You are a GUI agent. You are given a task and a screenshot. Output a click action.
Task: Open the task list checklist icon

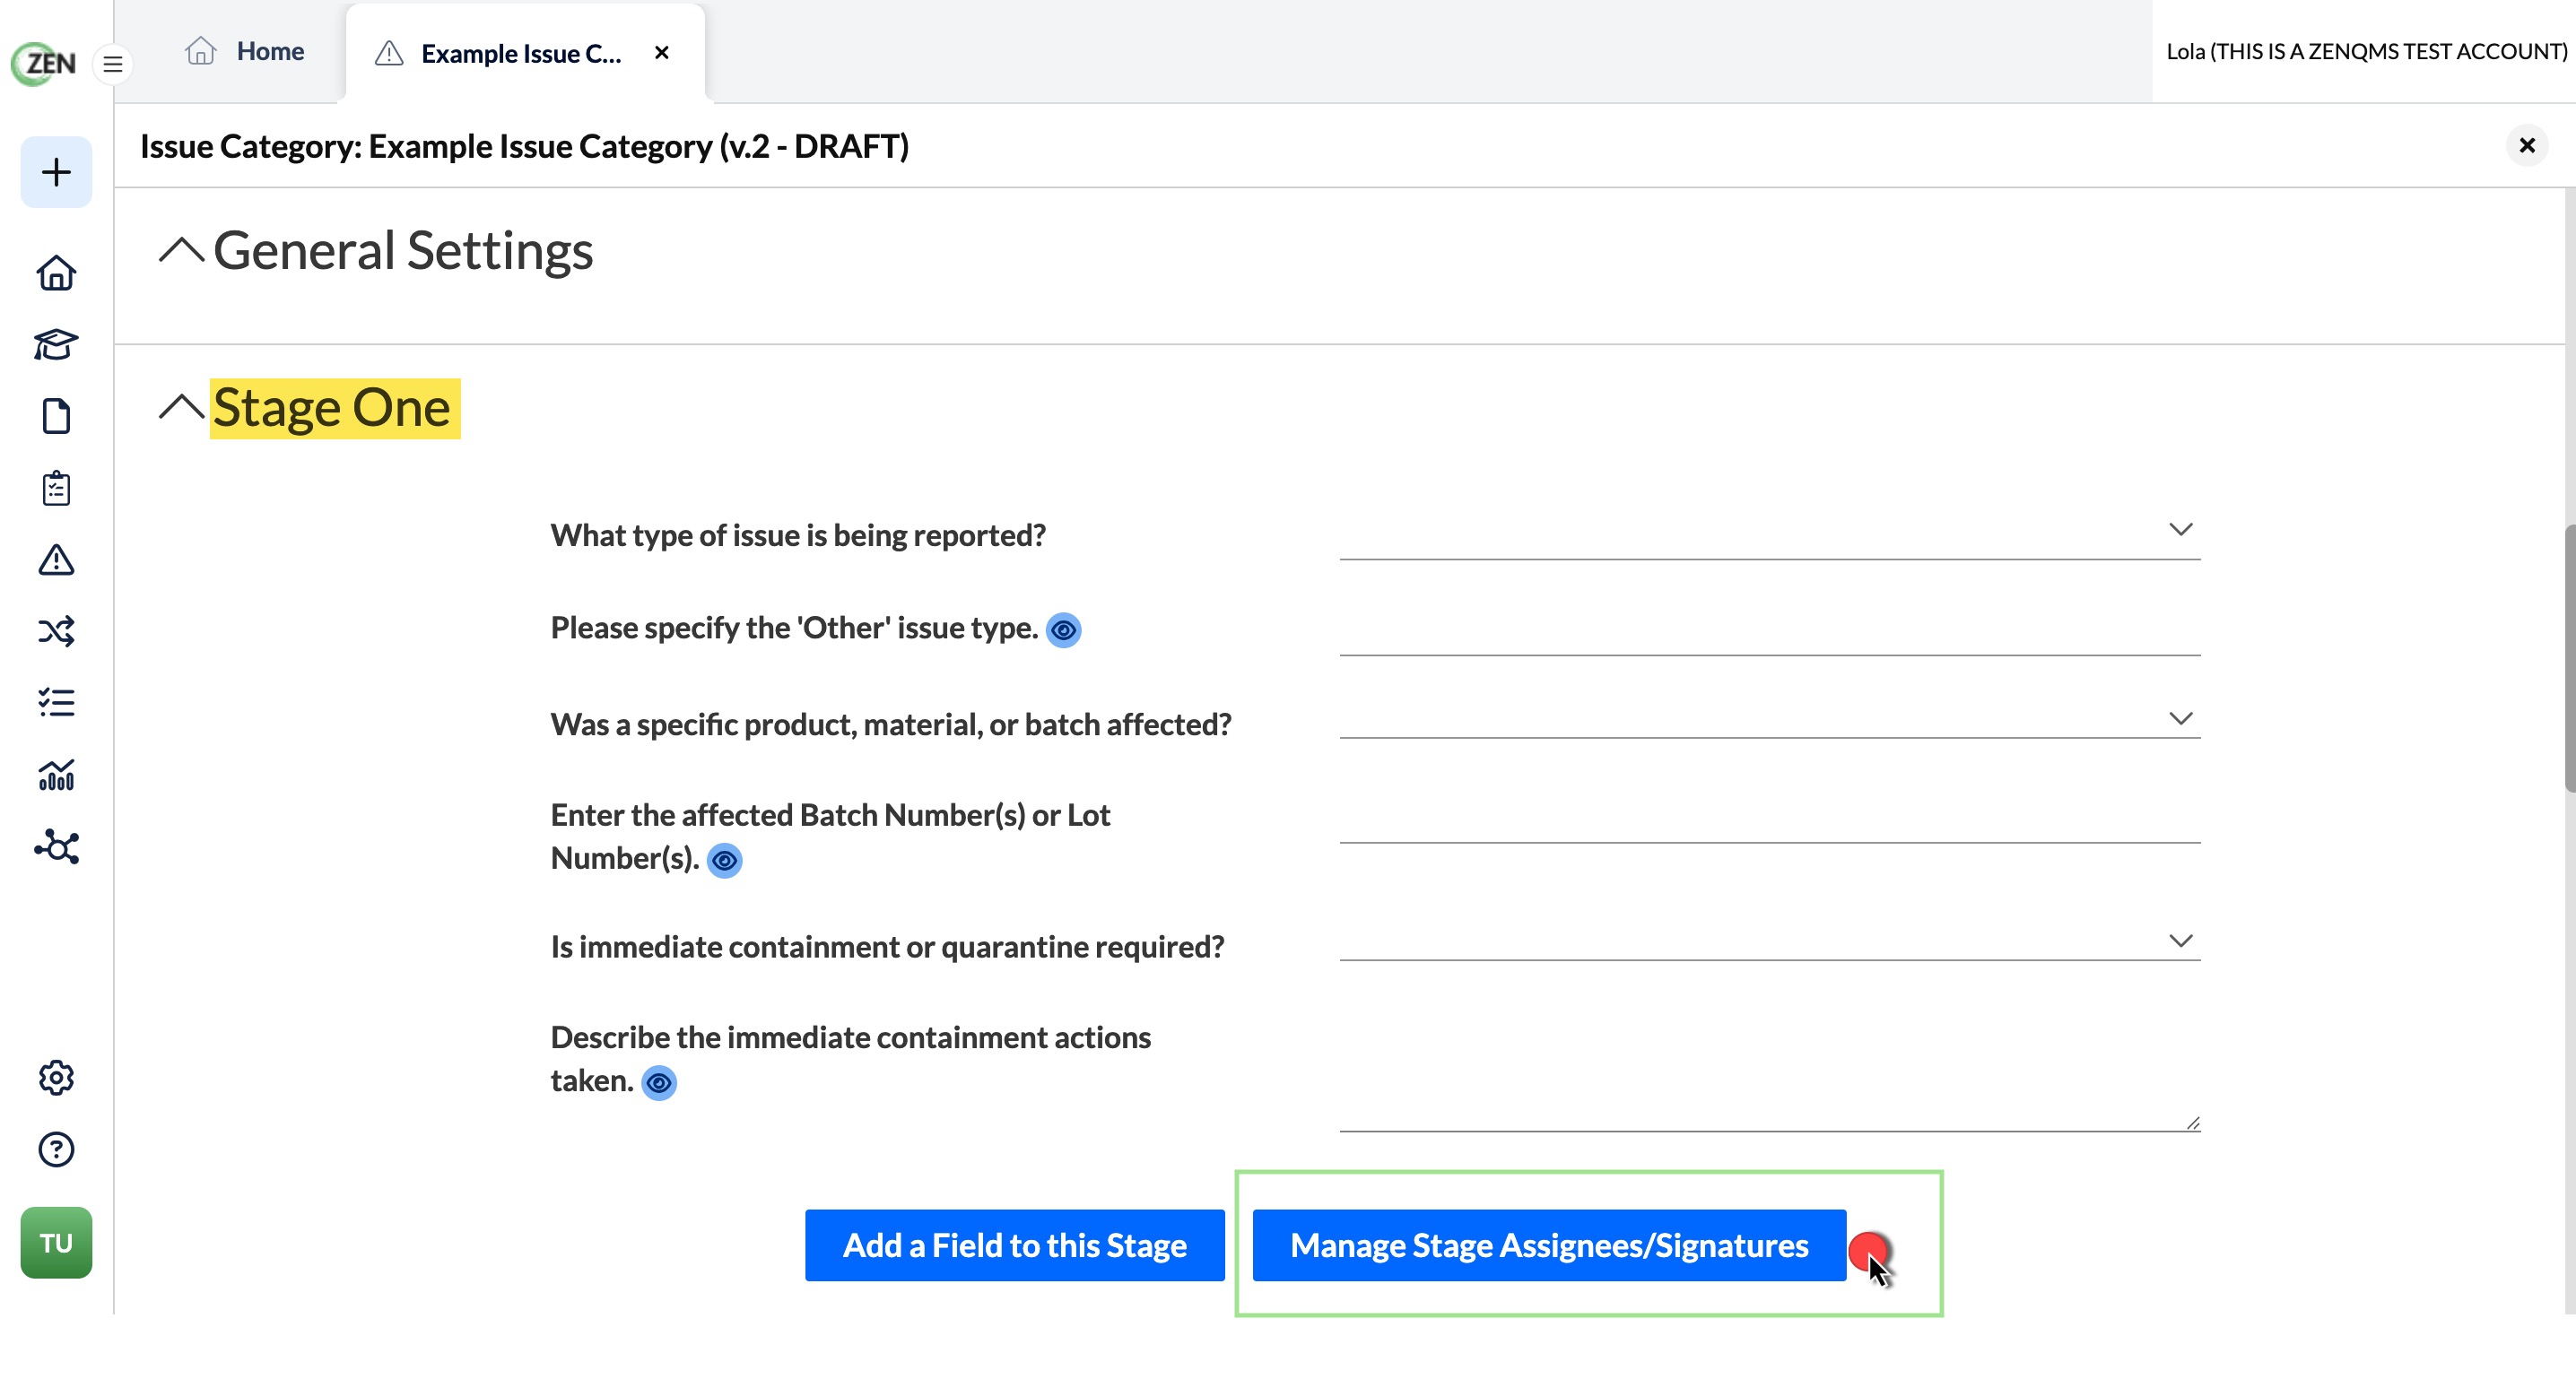click(x=56, y=702)
